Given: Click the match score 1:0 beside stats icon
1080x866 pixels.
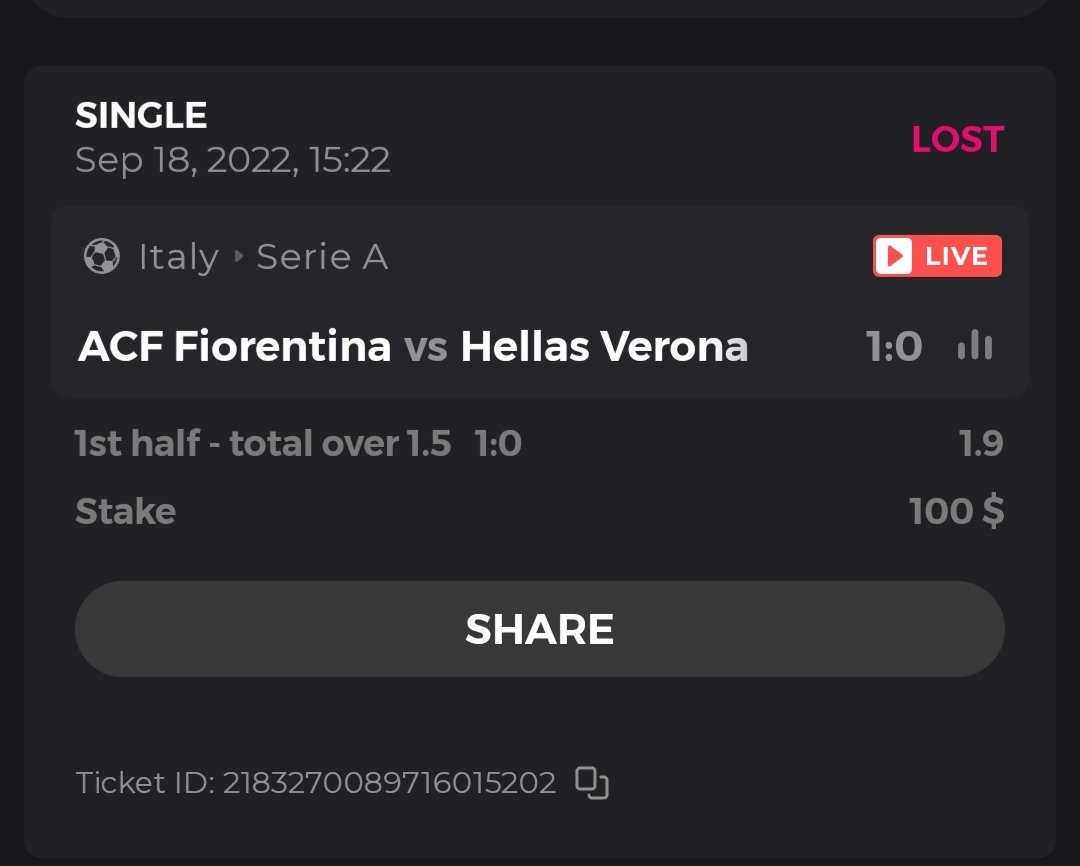Looking at the screenshot, I should pyautogui.click(x=893, y=347).
